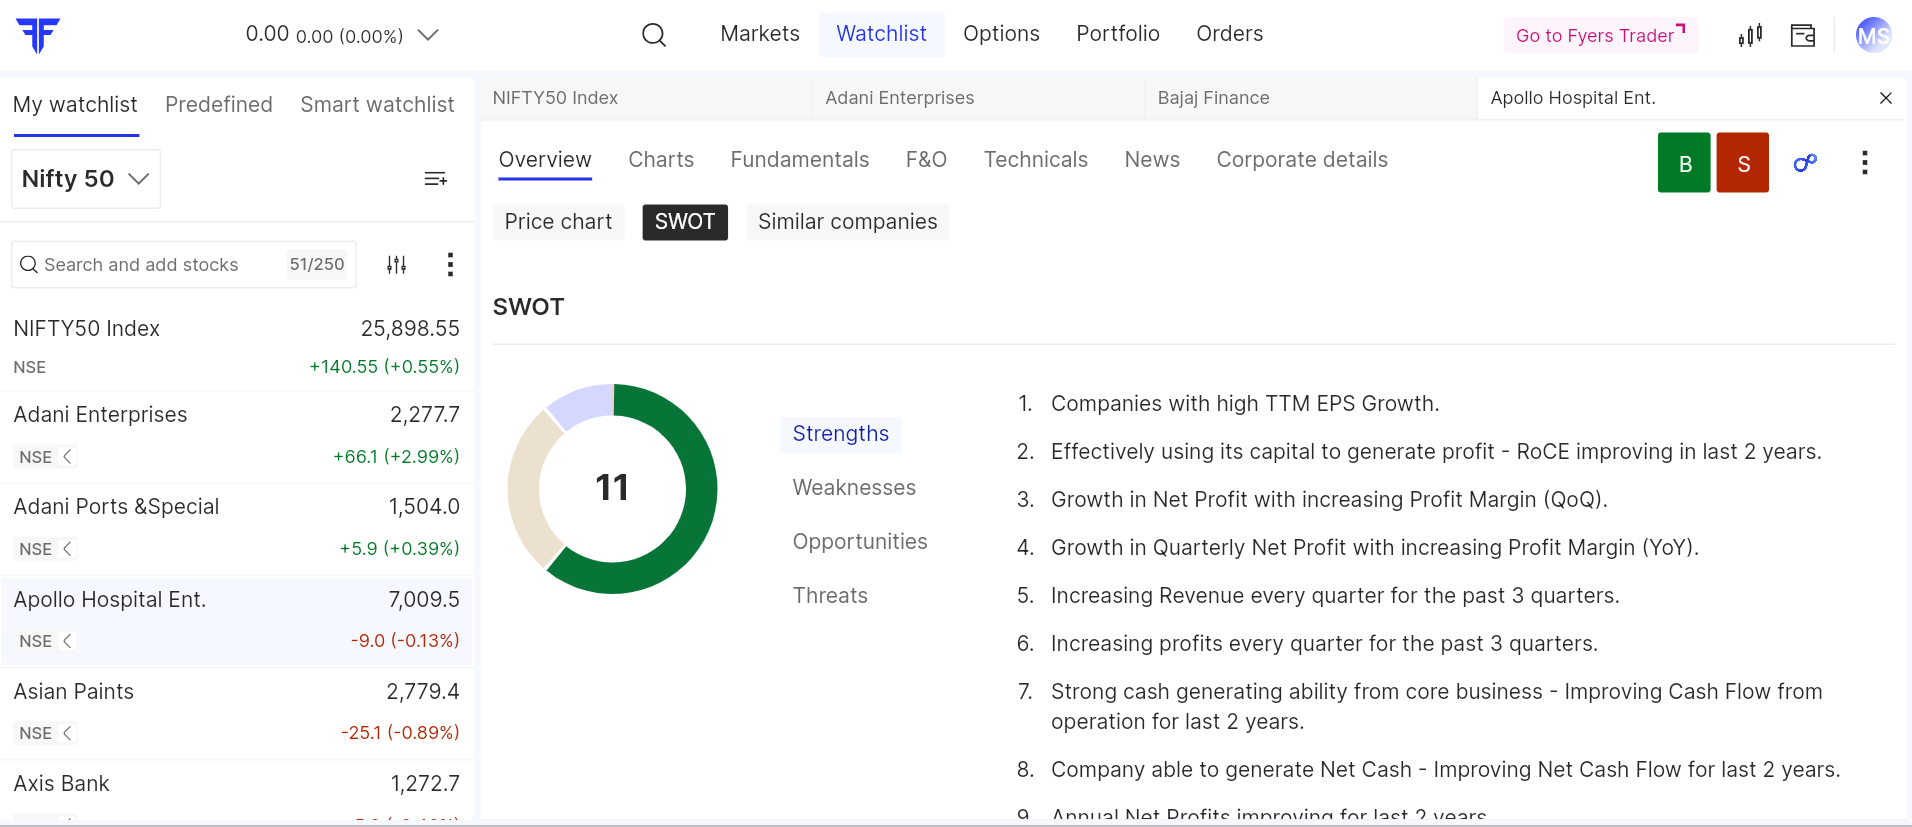Click the Search and add stocks field
The image size is (1912, 827).
click(150, 265)
